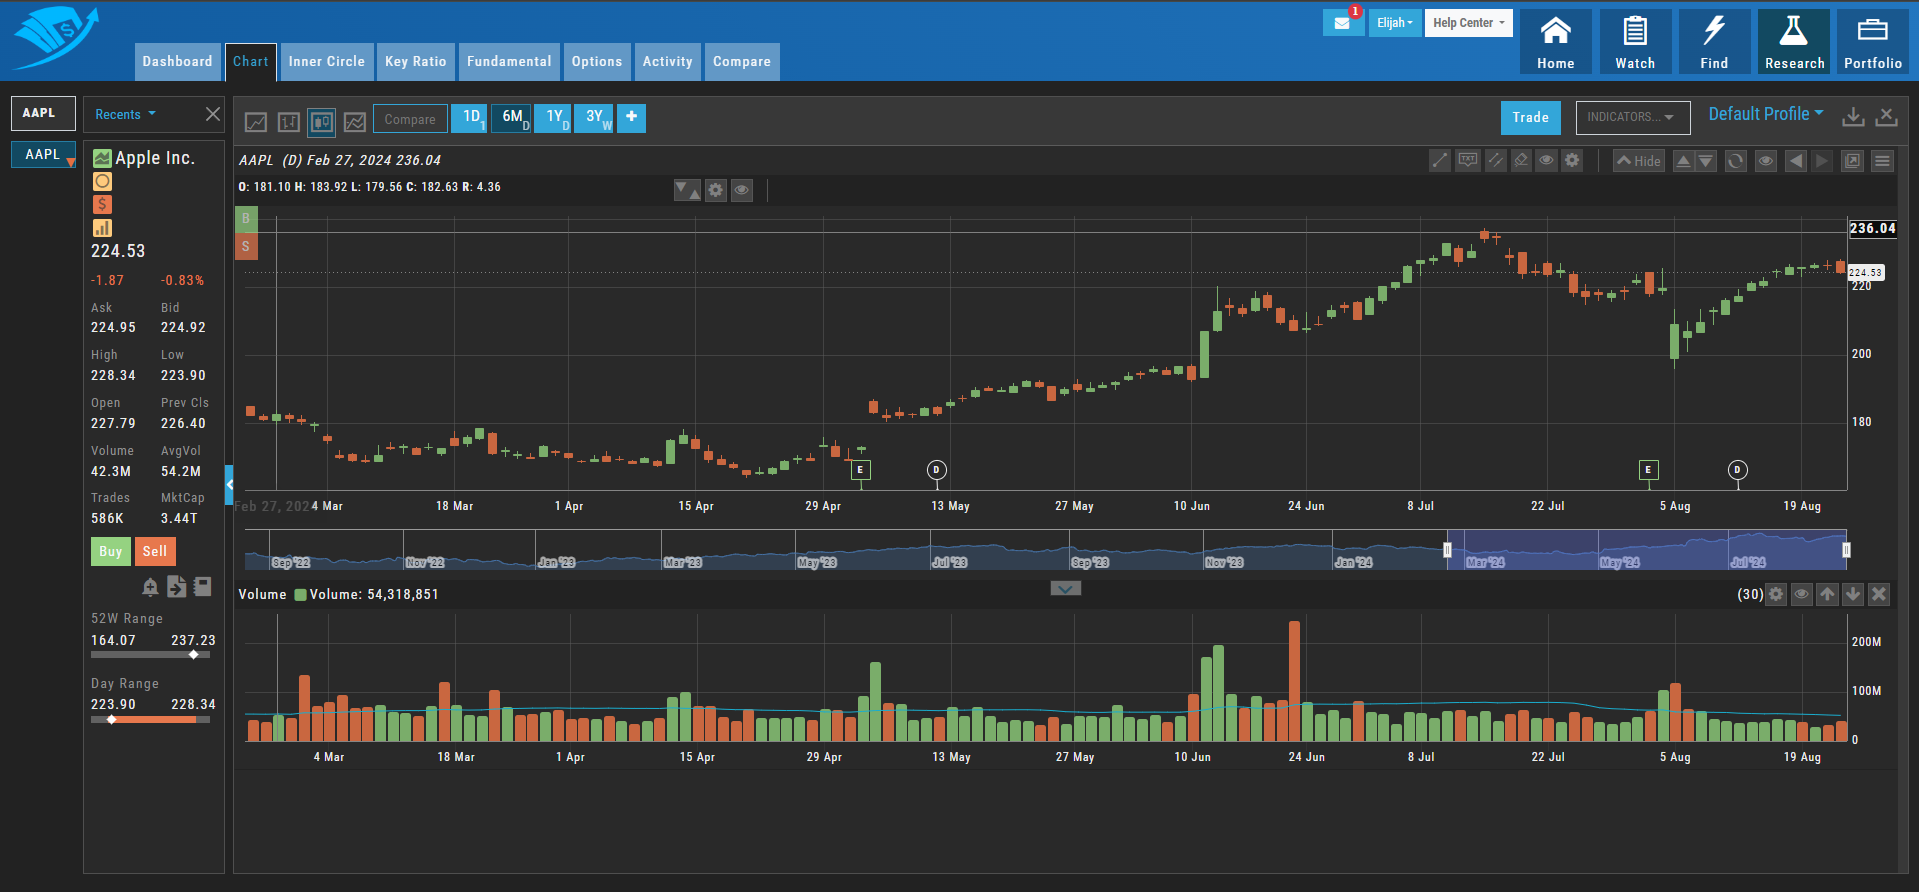This screenshot has width=1919, height=892.
Task: Pop out chart into new window
Action: [x=1853, y=161]
